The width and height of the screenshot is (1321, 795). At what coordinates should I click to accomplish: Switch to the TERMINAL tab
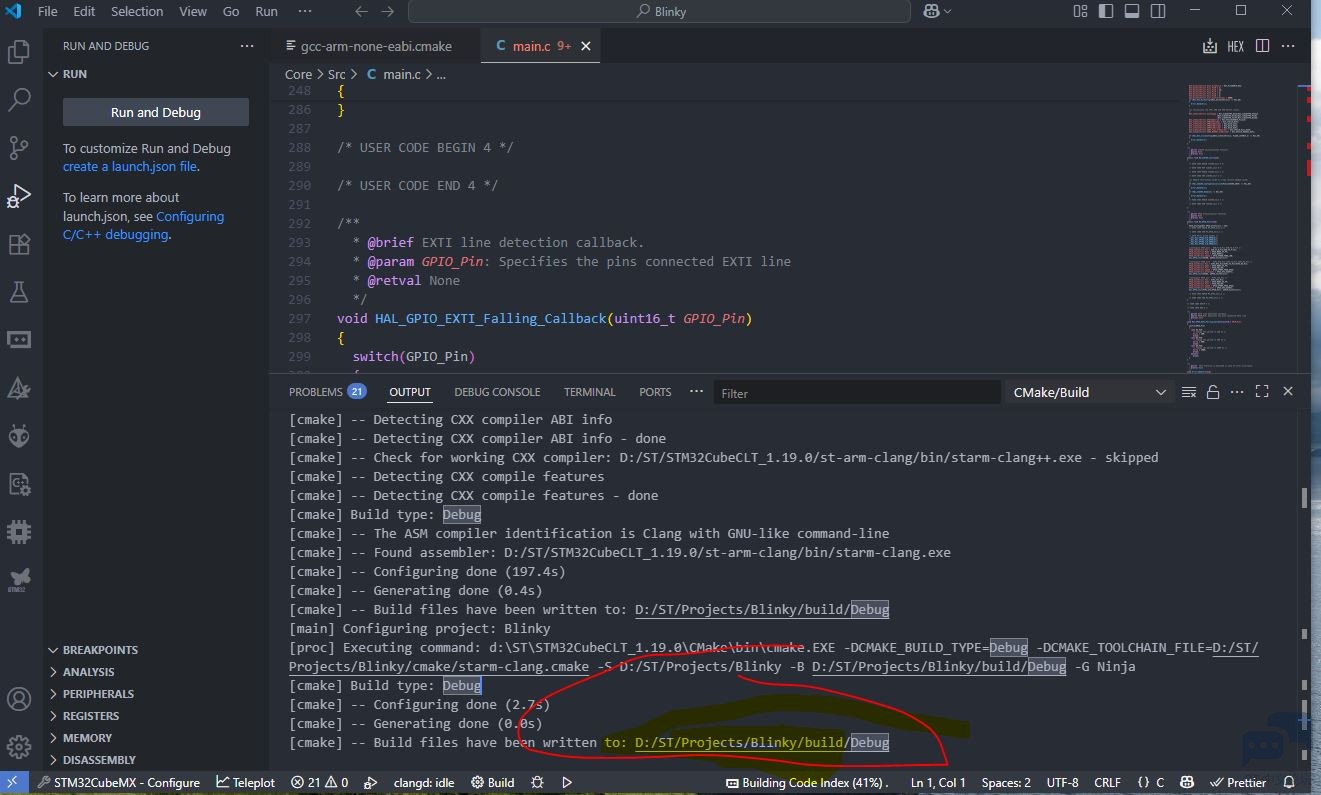pos(589,392)
